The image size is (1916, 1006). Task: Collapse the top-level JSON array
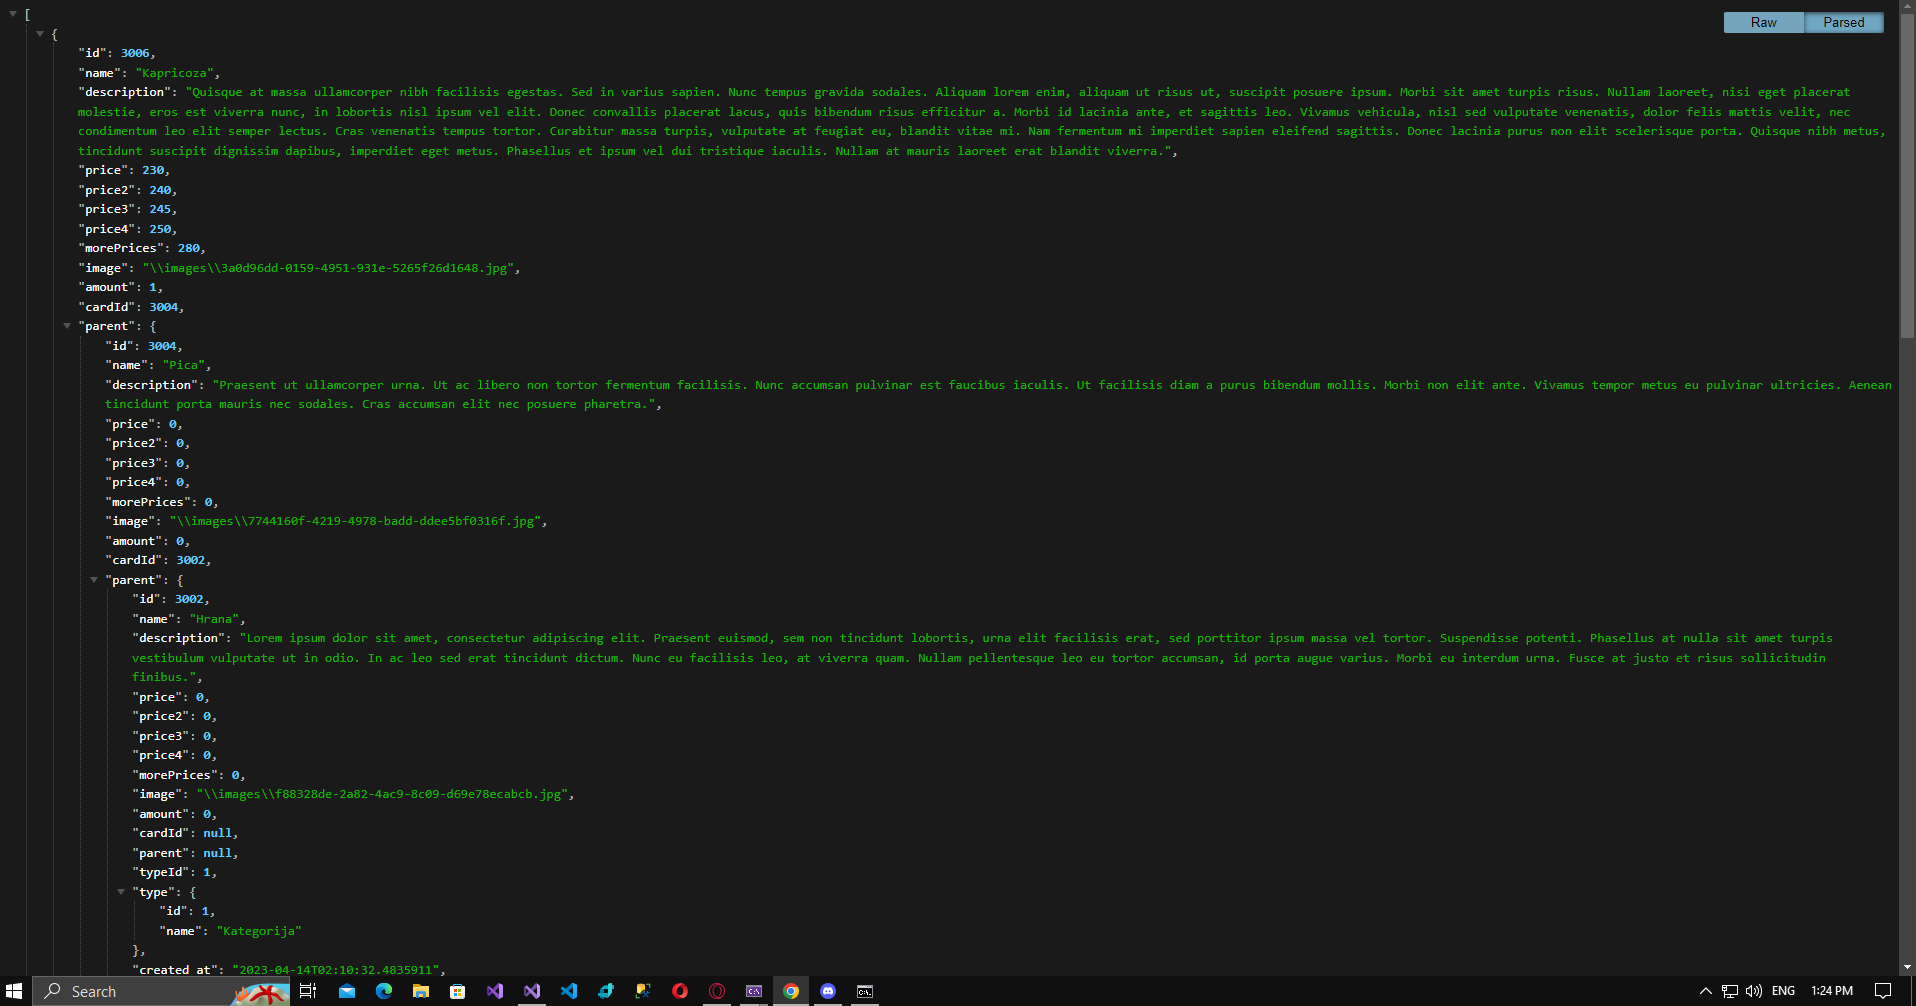click(x=13, y=14)
